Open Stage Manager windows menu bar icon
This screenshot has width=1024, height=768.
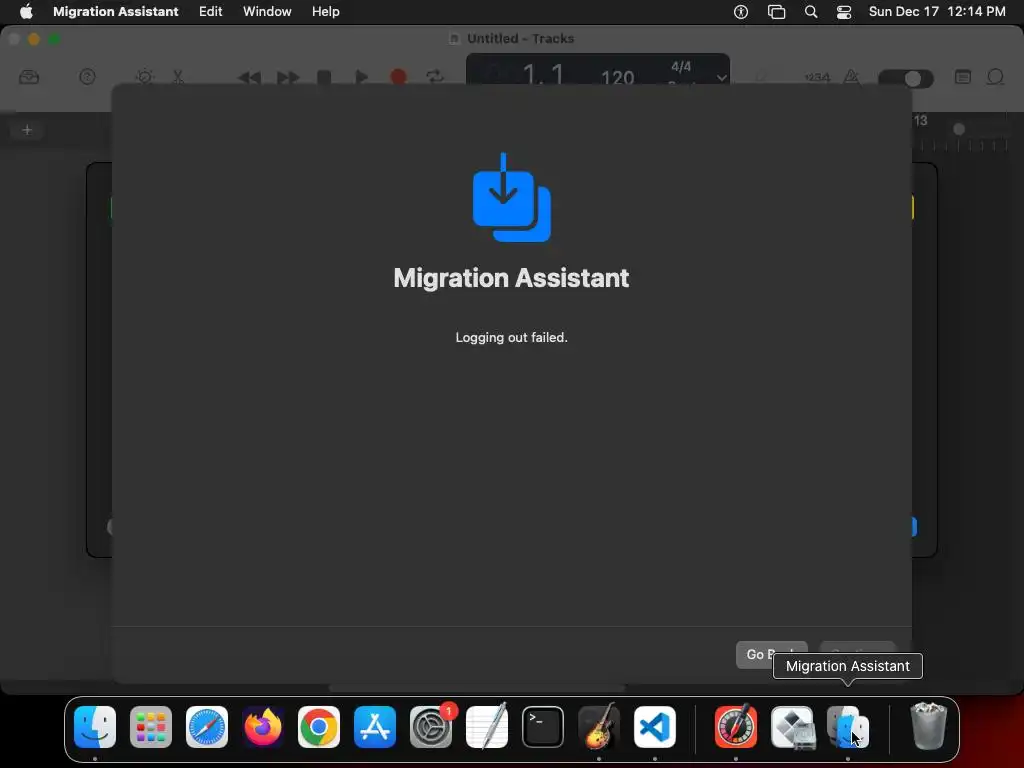776,11
